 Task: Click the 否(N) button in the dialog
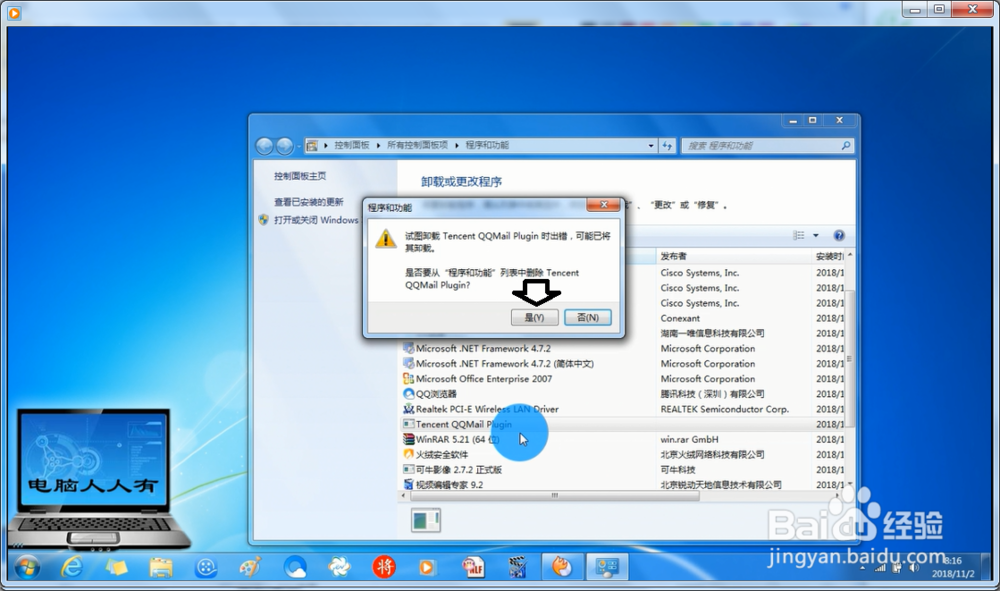click(587, 317)
